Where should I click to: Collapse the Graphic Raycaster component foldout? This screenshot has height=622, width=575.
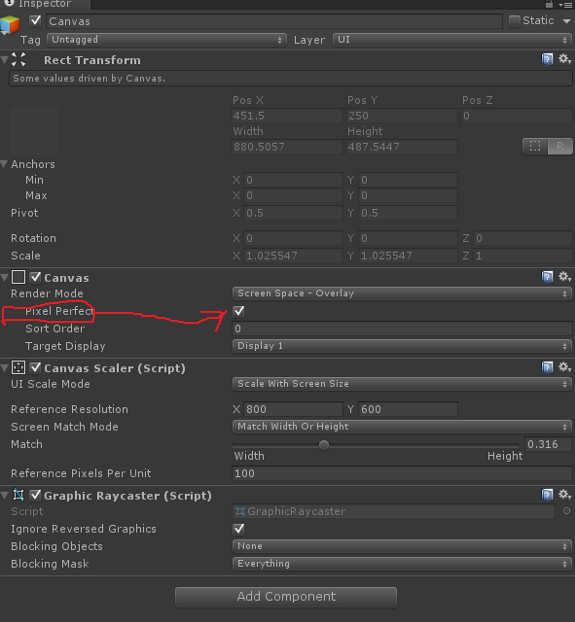tap(5, 495)
